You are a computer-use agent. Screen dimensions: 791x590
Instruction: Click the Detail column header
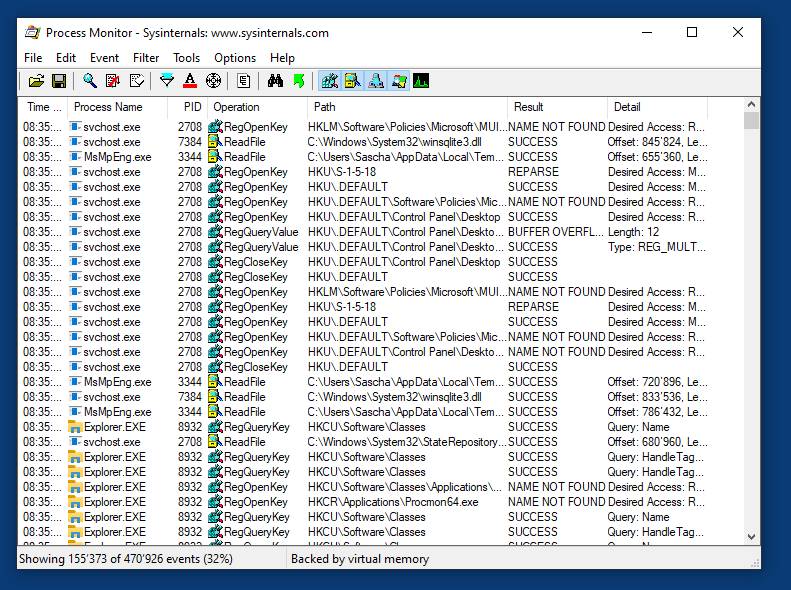(x=657, y=107)
